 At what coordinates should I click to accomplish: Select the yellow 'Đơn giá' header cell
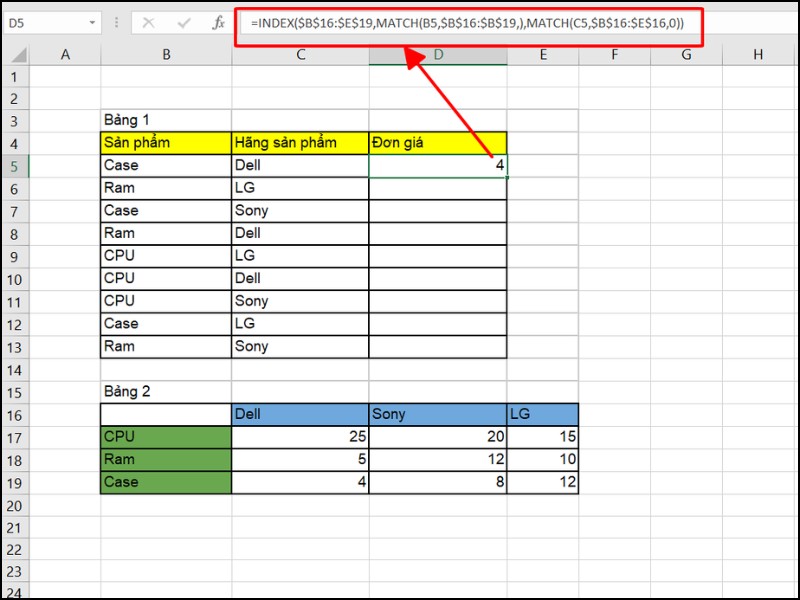438,143
